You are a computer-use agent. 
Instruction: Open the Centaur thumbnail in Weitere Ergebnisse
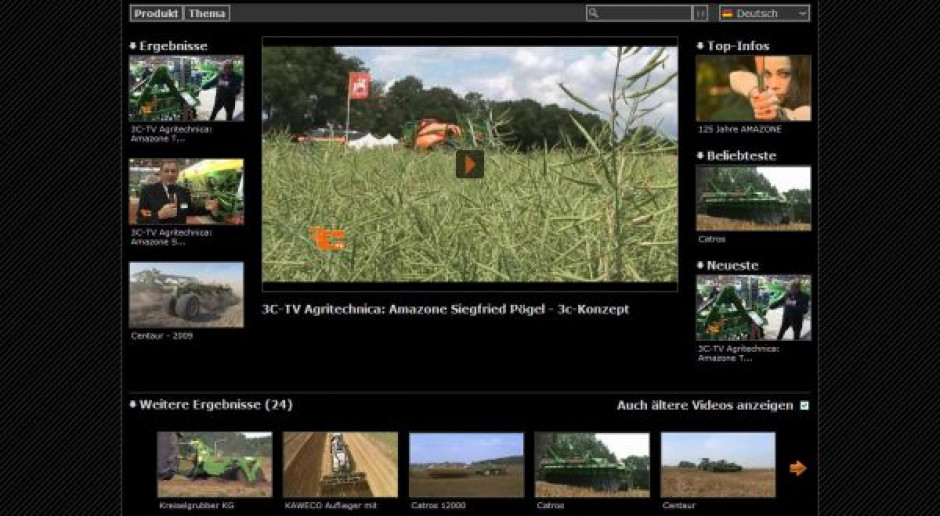[x=718, y=464]
